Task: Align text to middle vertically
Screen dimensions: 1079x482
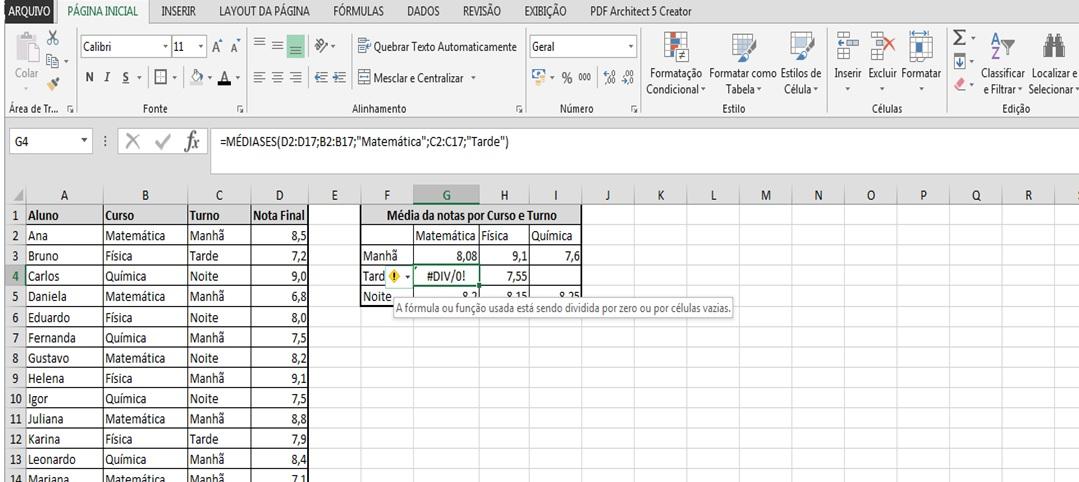Action: tap(277, 45)
